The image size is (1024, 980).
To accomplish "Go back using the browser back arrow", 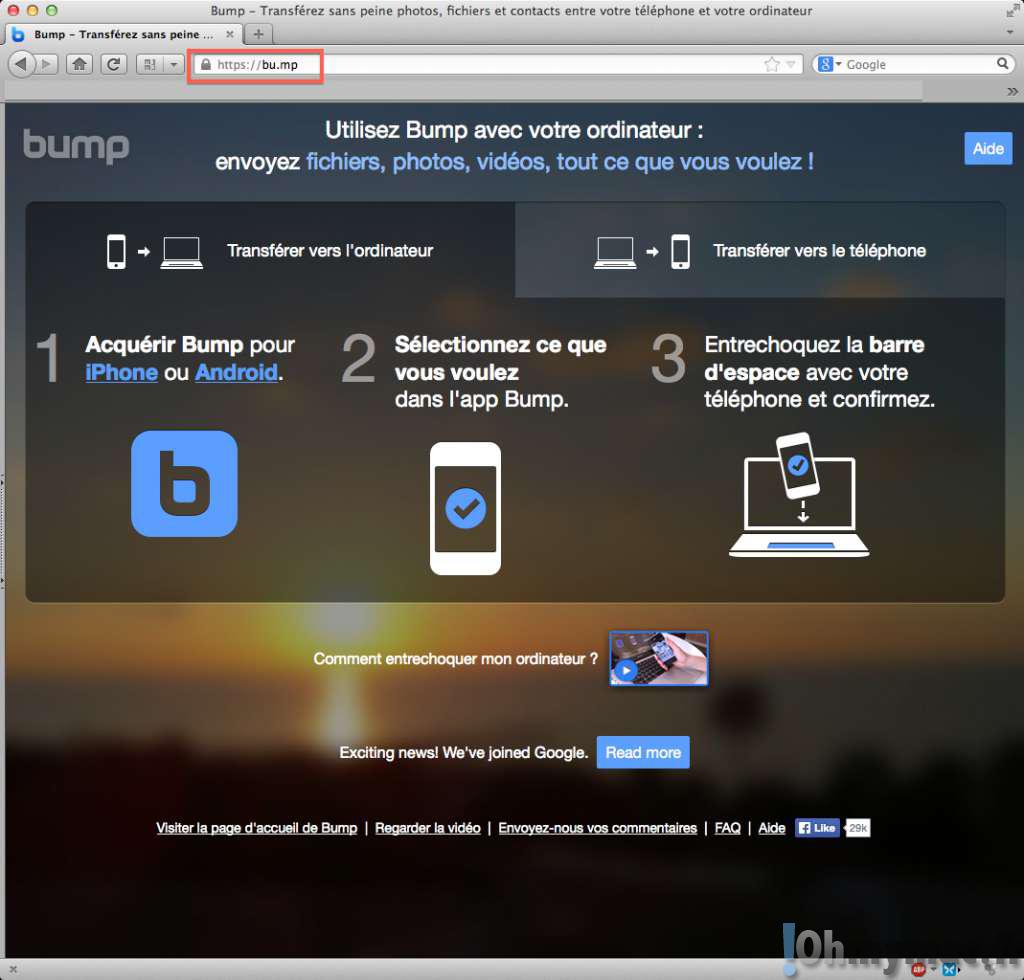I will coord(22,64).
